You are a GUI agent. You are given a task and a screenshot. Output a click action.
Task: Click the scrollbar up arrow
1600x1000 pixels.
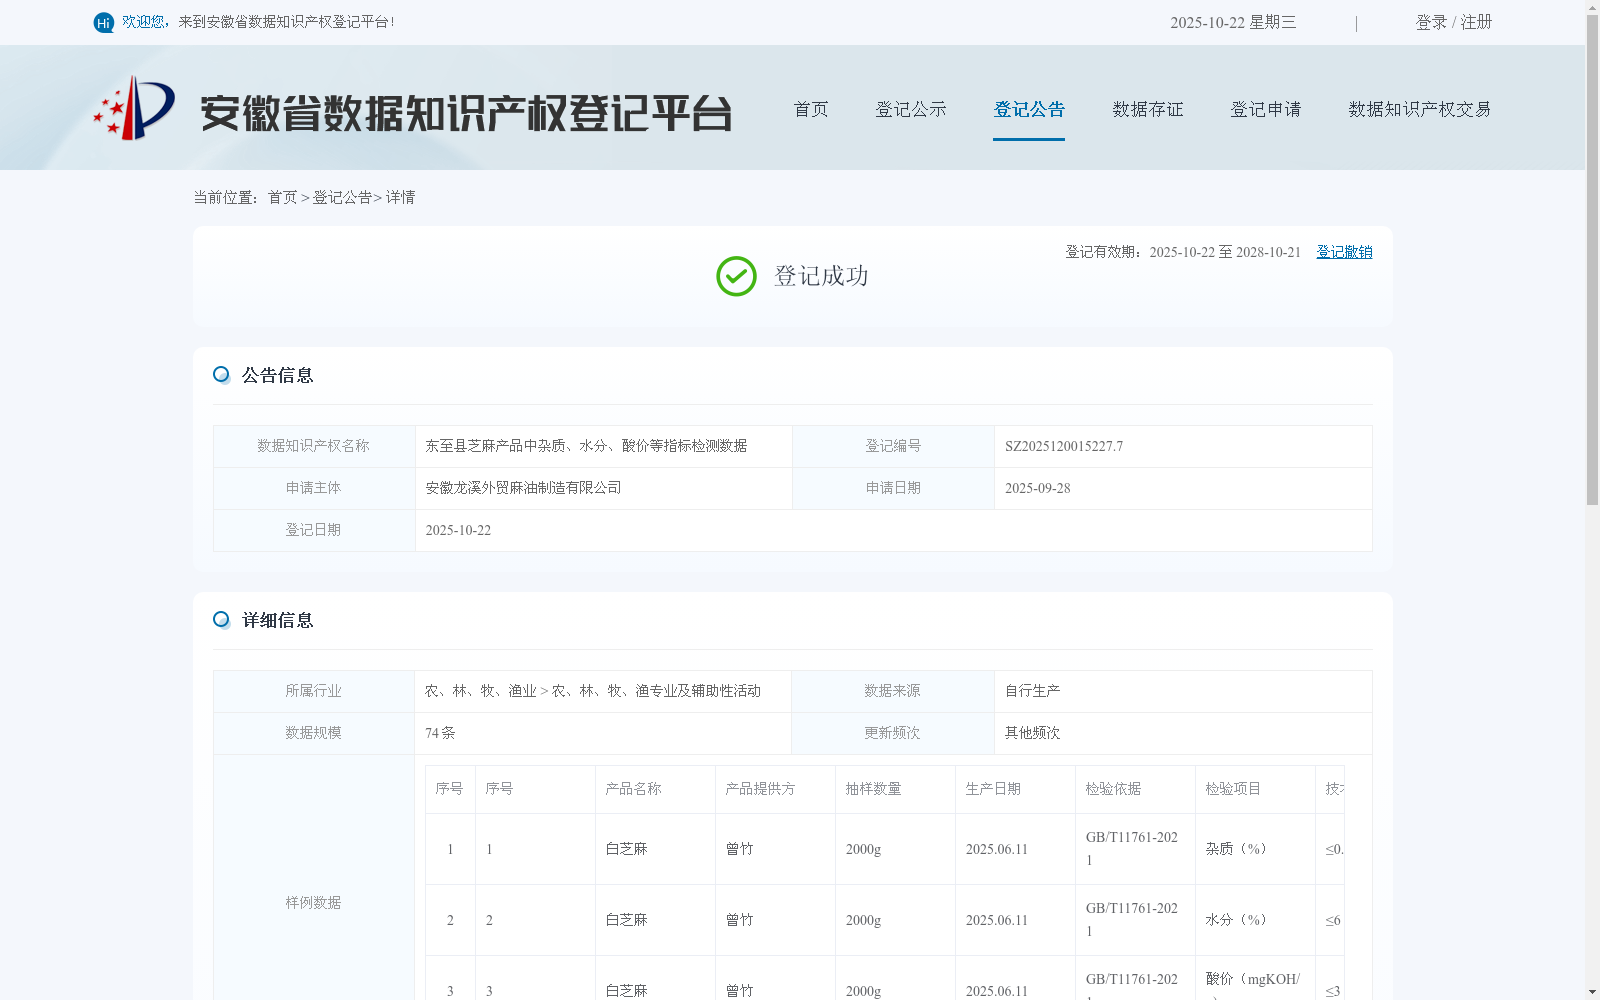coord(1592,7)
